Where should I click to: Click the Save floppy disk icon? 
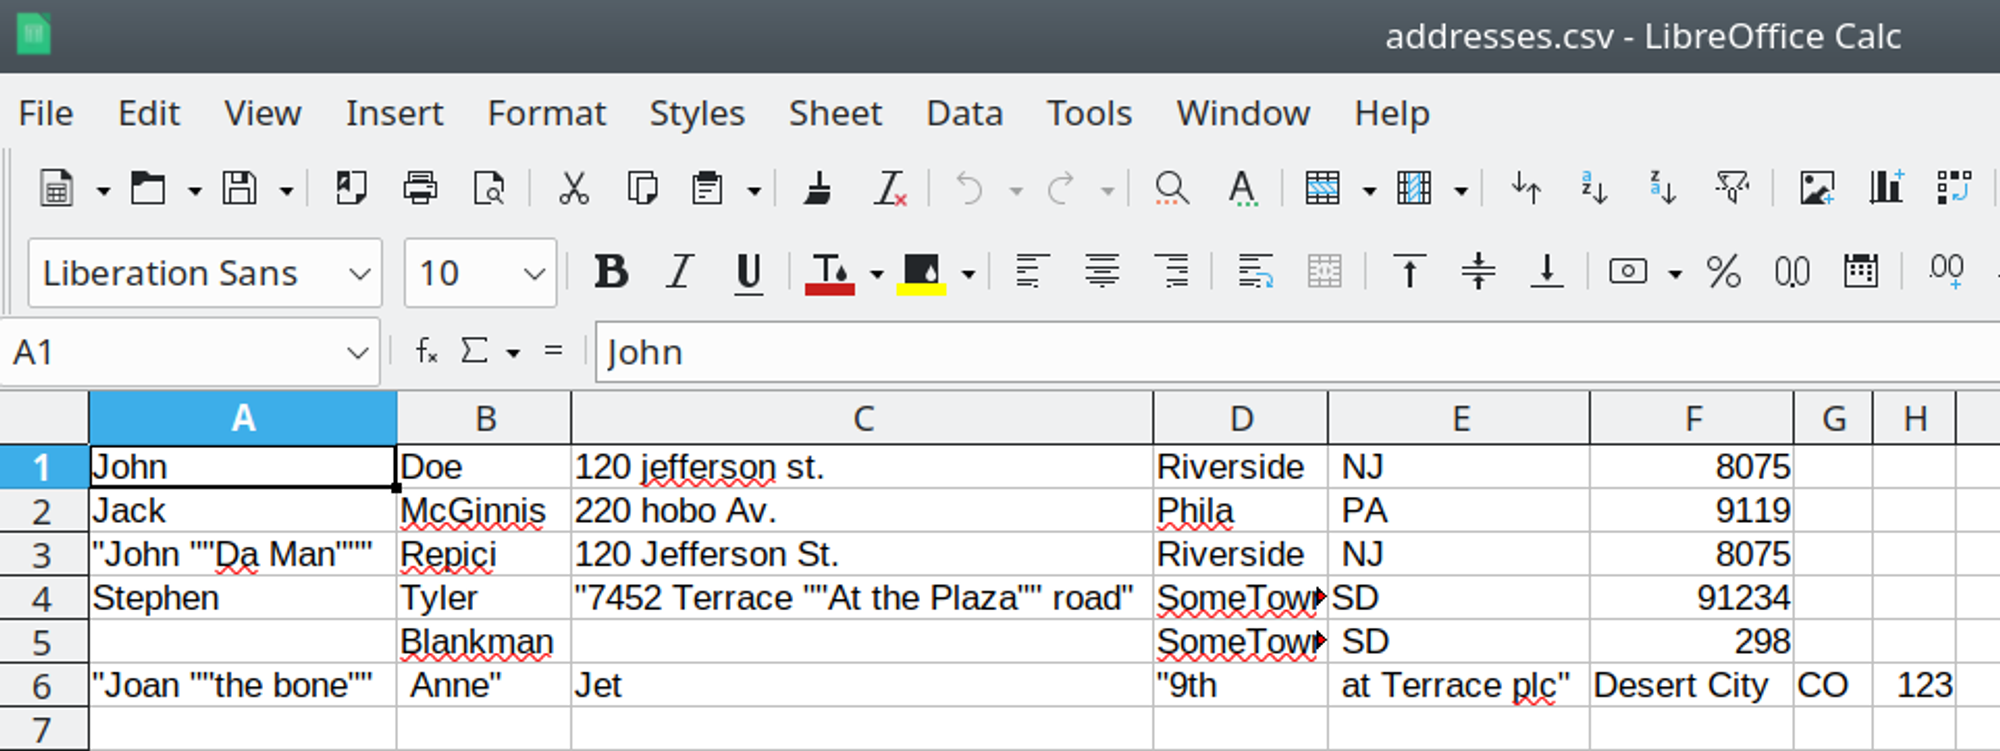click(239, 188)
